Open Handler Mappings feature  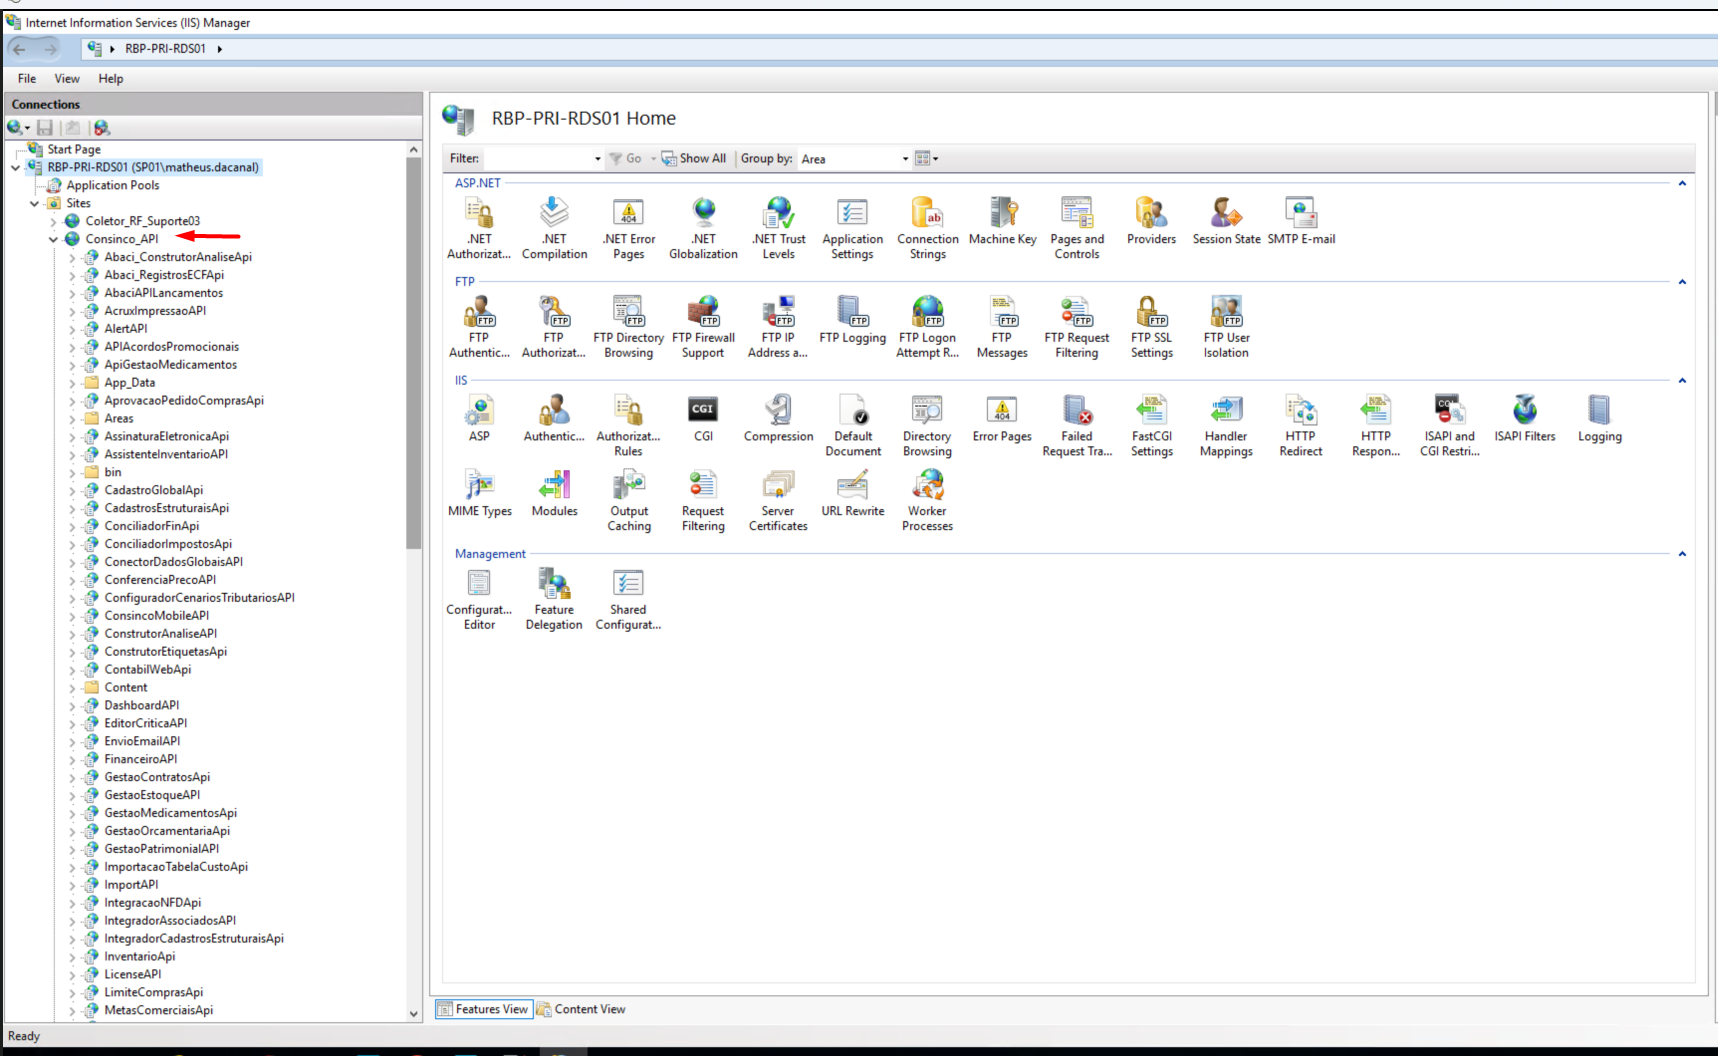click(1226, 426)
